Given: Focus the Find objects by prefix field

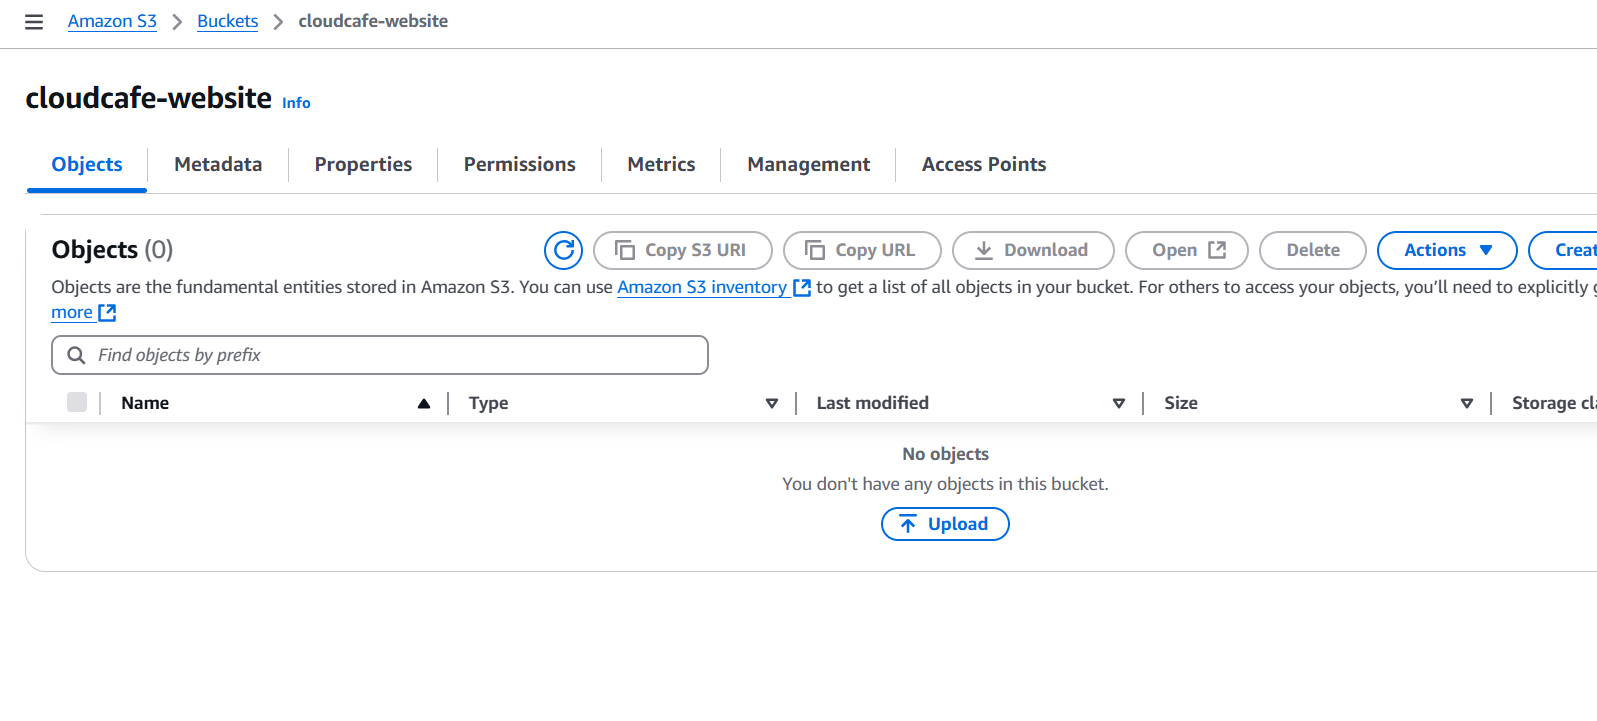Looking at the screenshot, I should [x=380, y=355].
